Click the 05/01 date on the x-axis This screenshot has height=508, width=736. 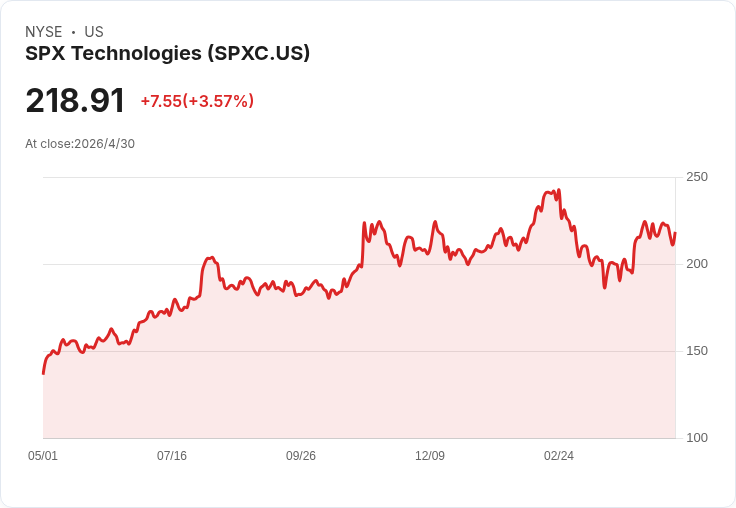point(43,455)
